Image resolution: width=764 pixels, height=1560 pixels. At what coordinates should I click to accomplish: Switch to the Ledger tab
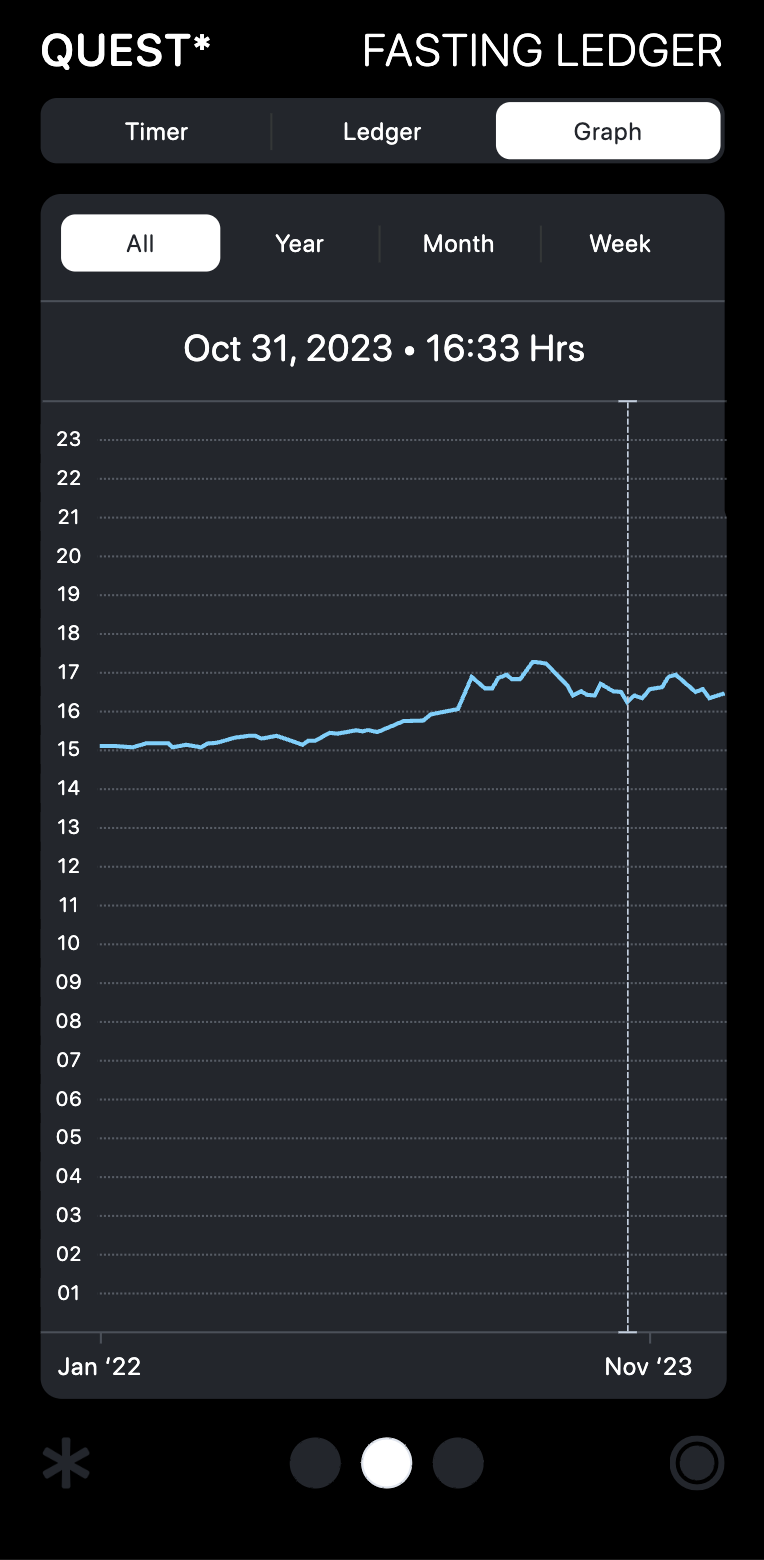(x=382, y=132)
